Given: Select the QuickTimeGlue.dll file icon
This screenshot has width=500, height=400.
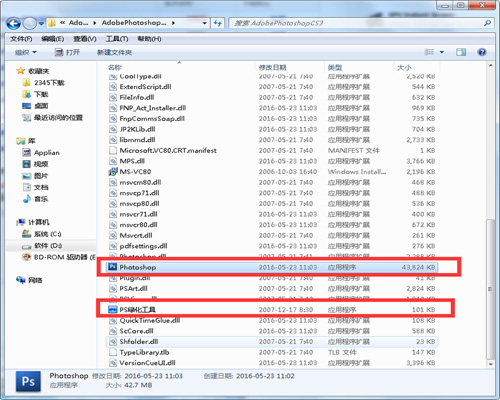Looking at the screenshot, I should [x=113, y=320].
